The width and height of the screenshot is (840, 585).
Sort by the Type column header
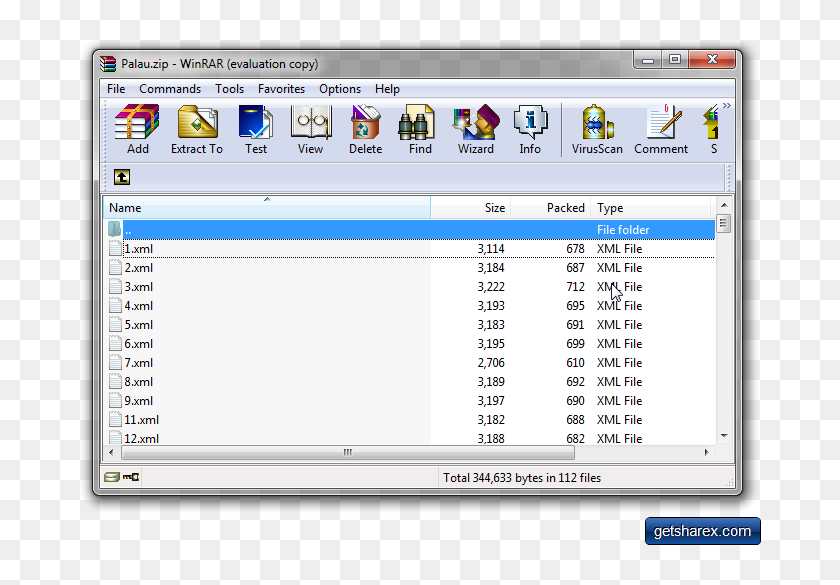click(x=650, y=208)
